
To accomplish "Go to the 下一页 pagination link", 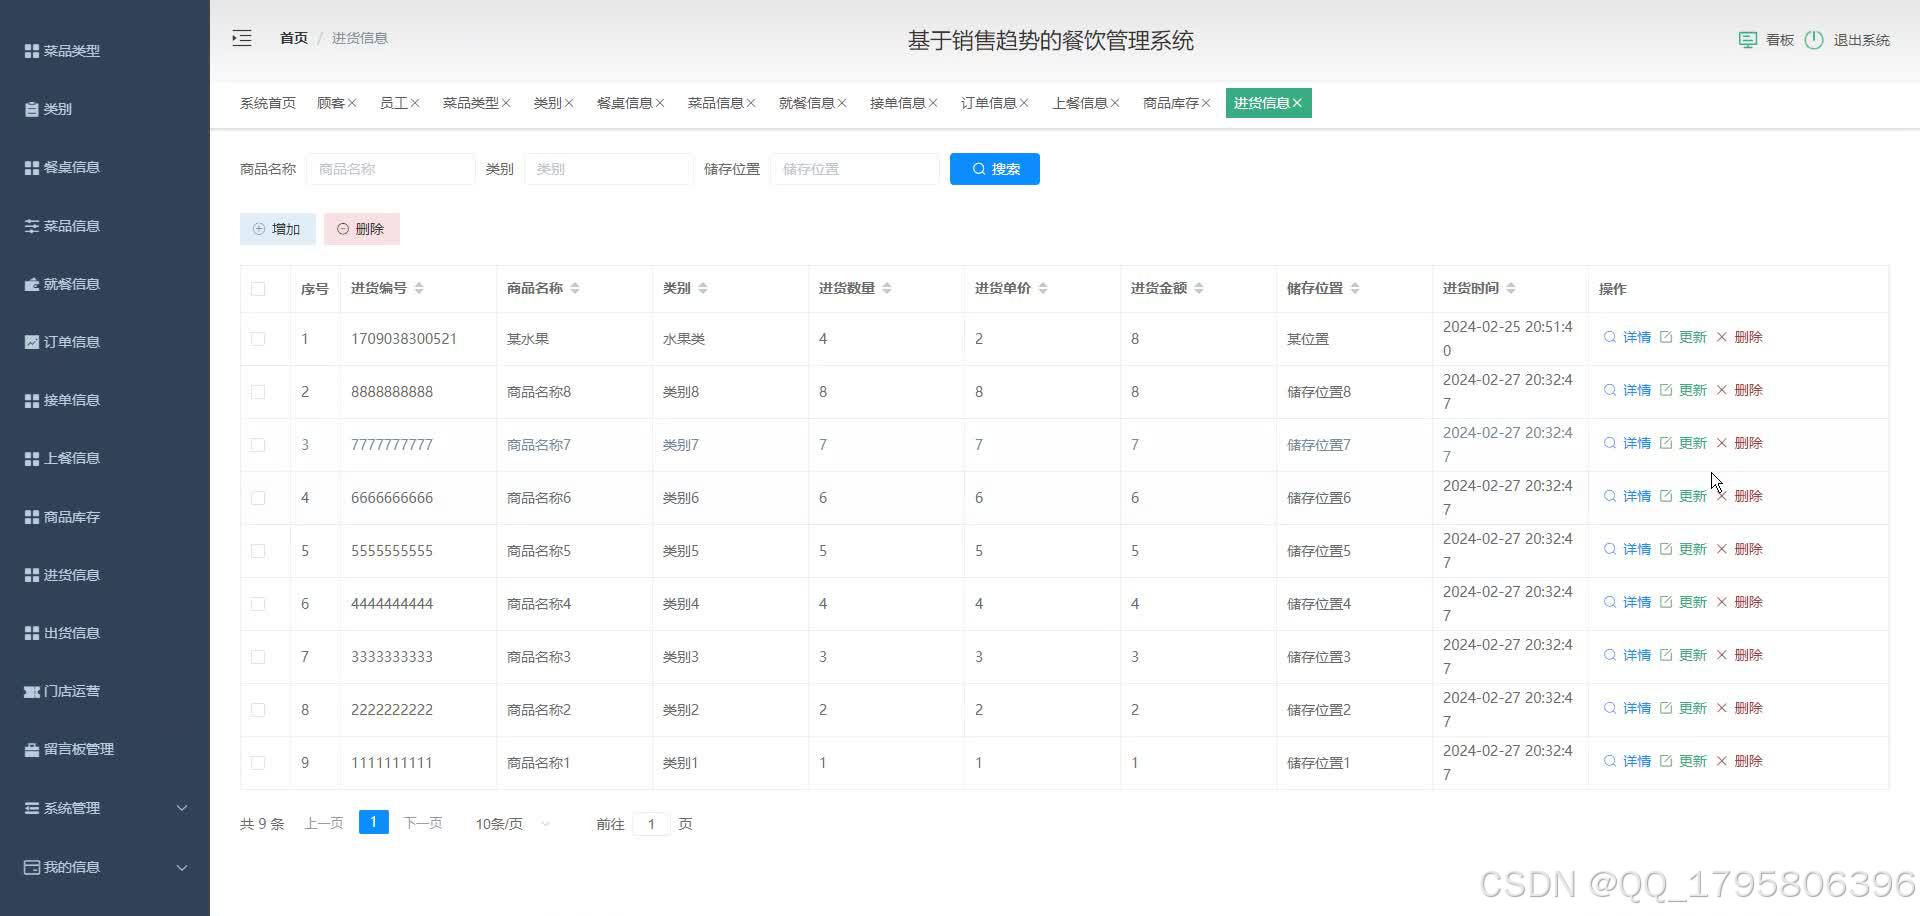I will pos(423,823).
